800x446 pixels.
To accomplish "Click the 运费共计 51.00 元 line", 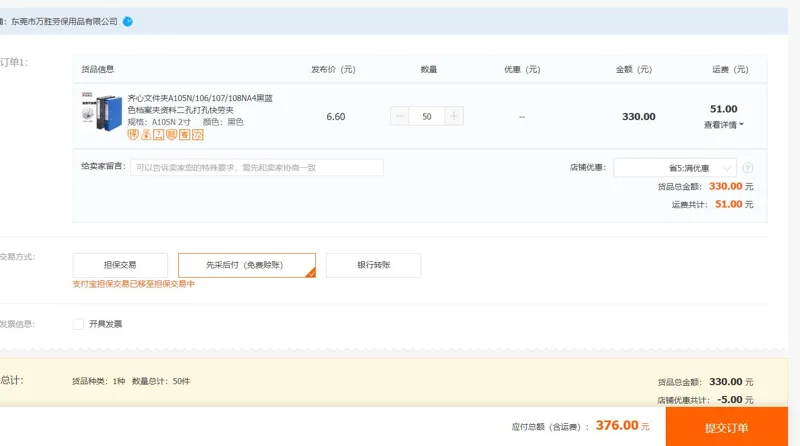I will click(712, 204).
